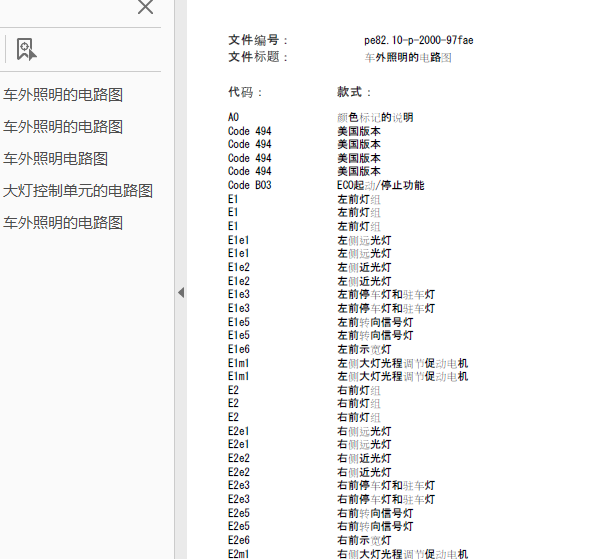
Task: Select the code E2m1
Action: tap(239, 554)
